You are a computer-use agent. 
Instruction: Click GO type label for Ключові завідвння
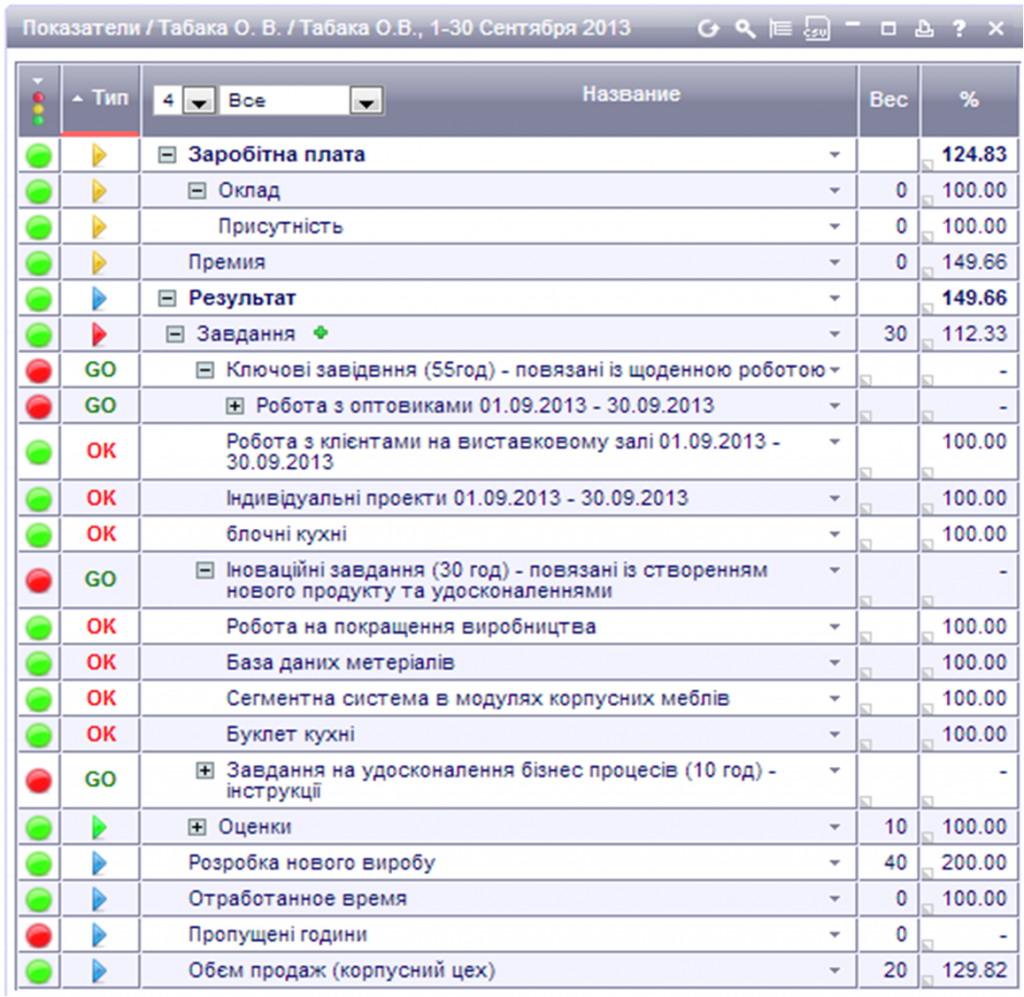pyautogui.click(x=100, y=370)
